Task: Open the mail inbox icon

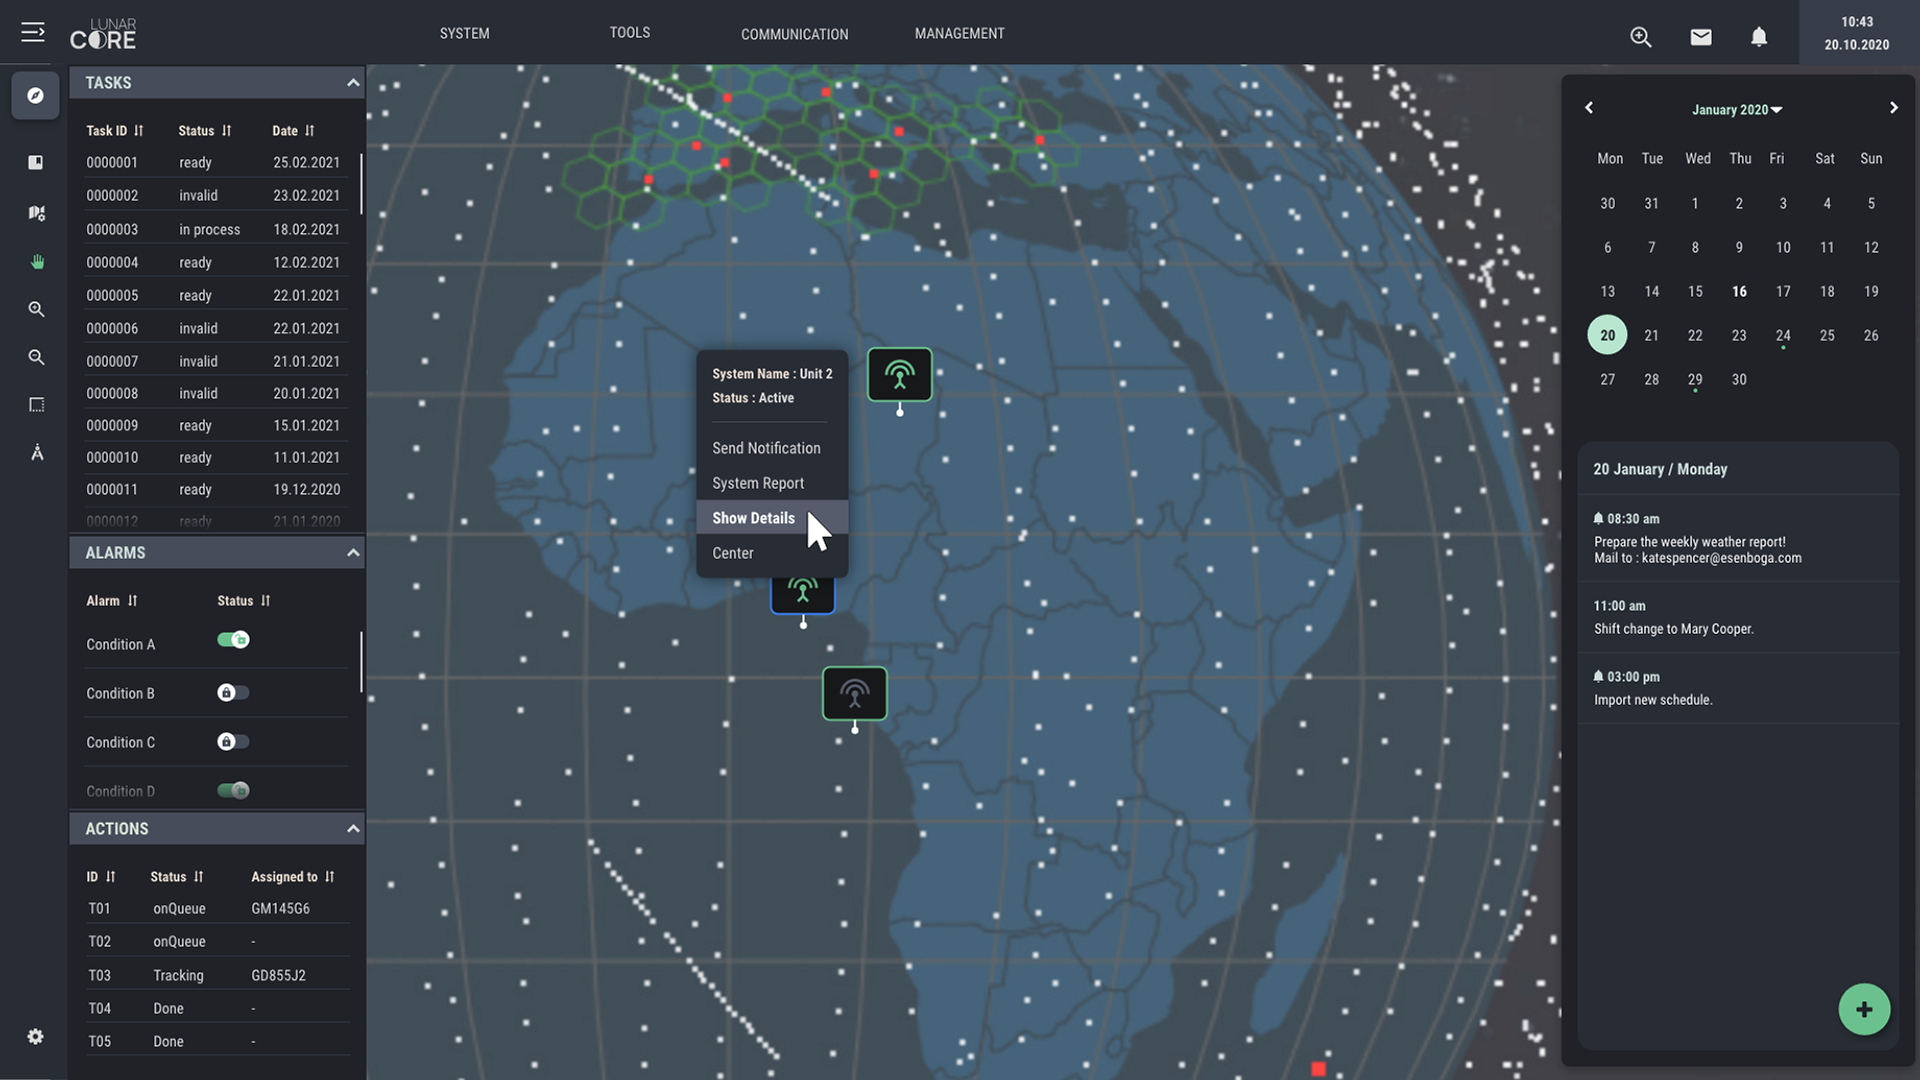Action: pos(1701,37)
